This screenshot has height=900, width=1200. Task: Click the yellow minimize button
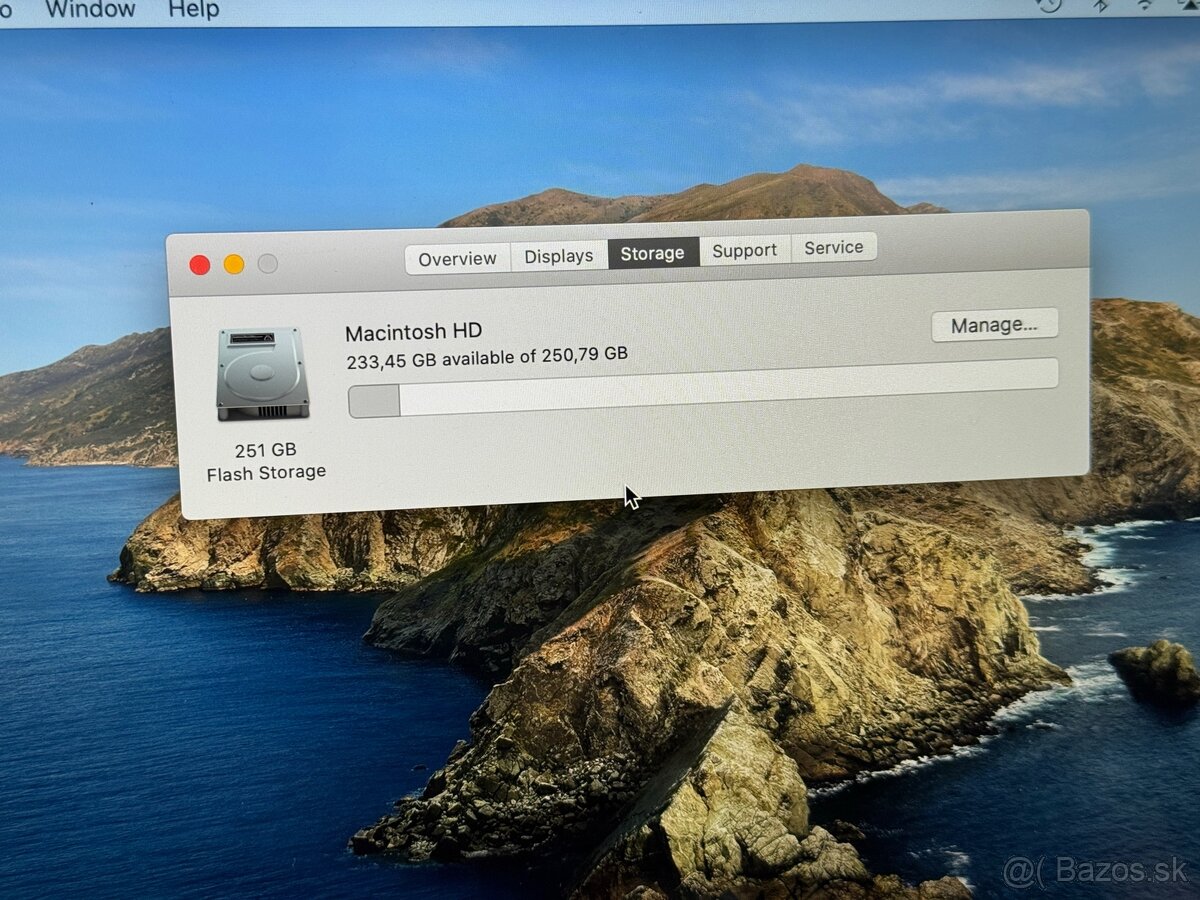(x=233, y=263)
